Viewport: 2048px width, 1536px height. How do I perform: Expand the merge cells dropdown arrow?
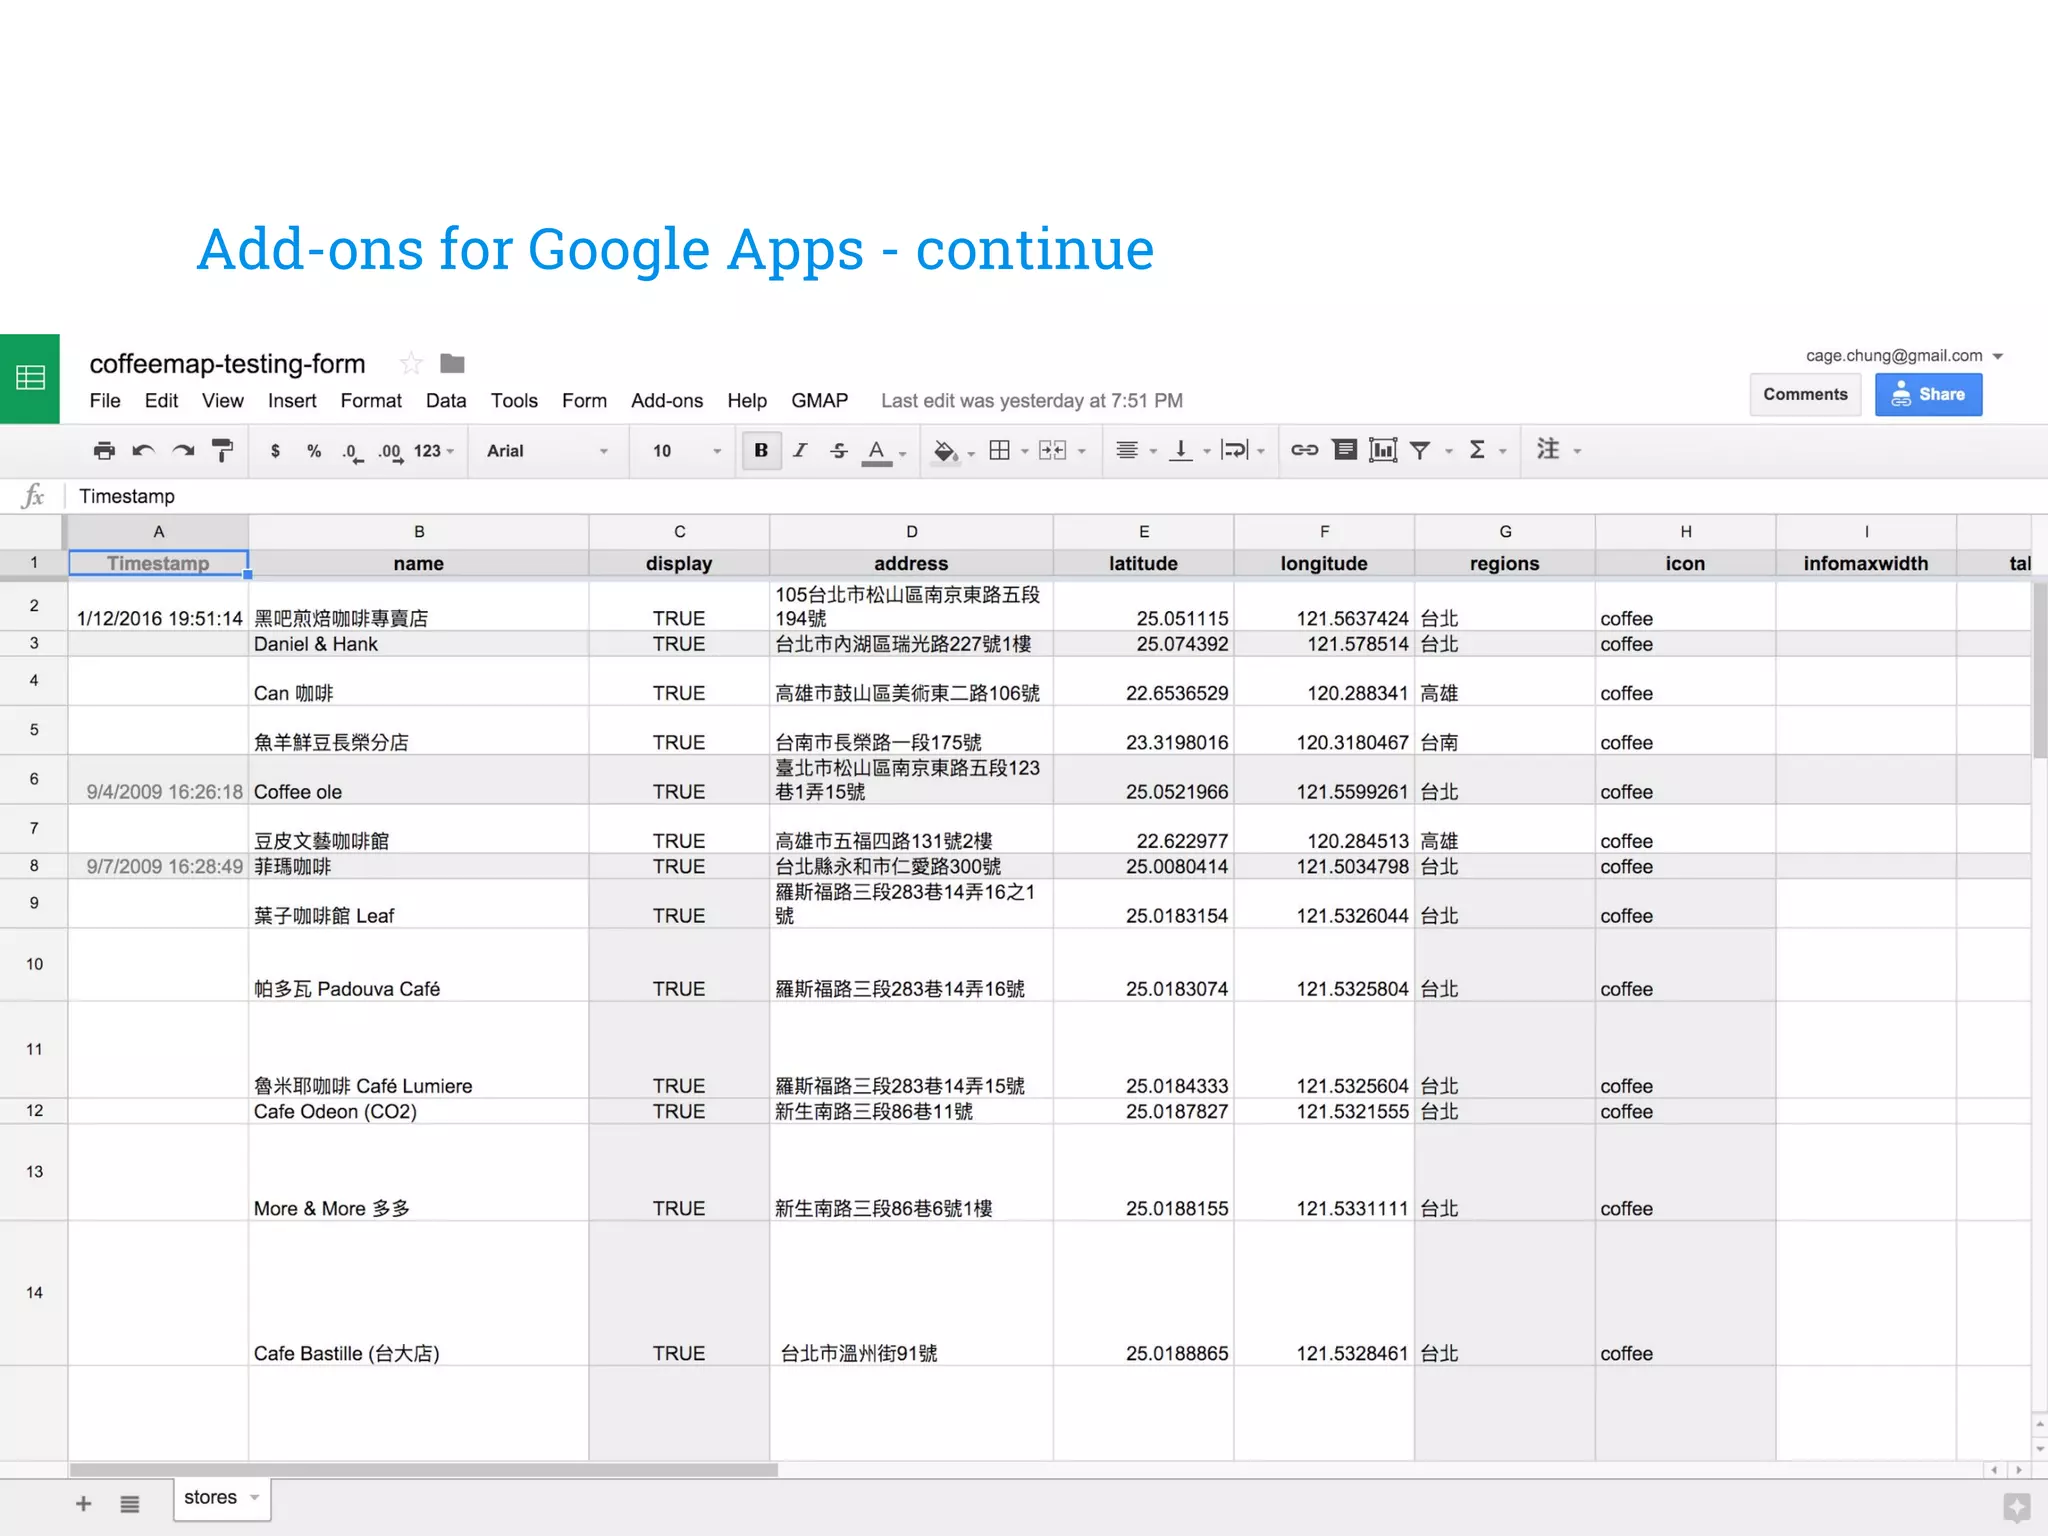pyautogui.click(x=1082, y=452)
